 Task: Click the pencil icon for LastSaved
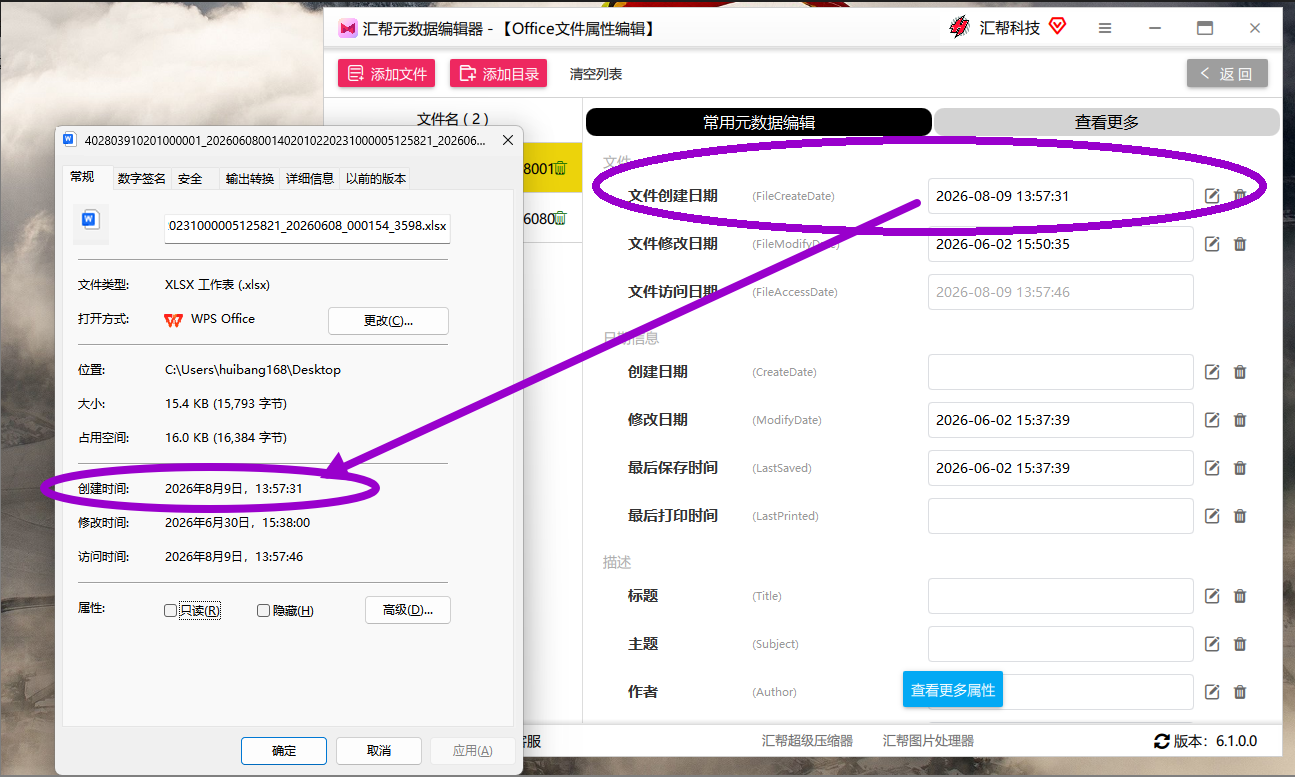tap(1212, 468)
